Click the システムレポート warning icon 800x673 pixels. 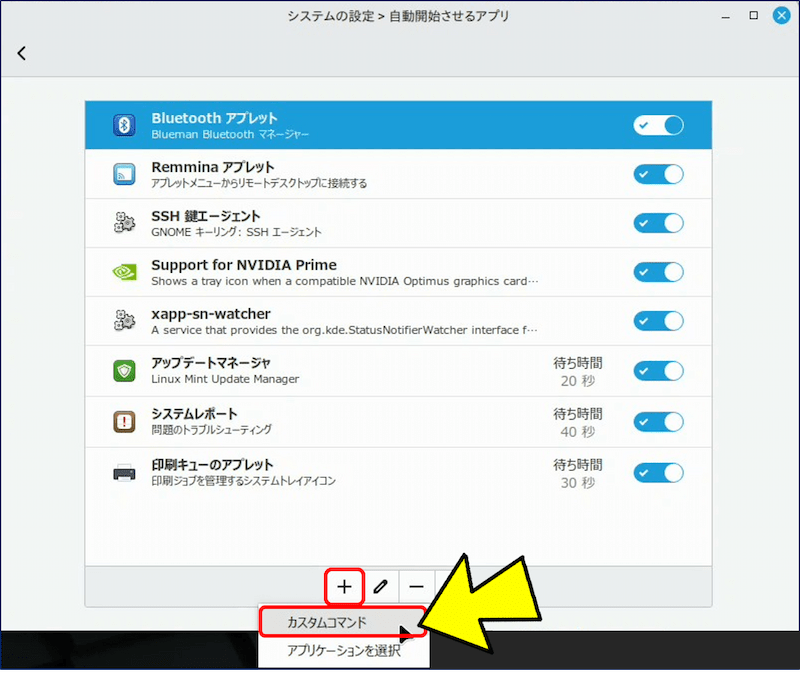click(x=124, y=421)
